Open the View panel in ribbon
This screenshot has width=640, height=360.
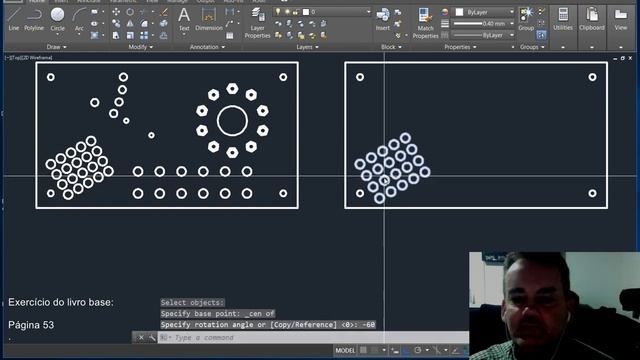[621, 19]
